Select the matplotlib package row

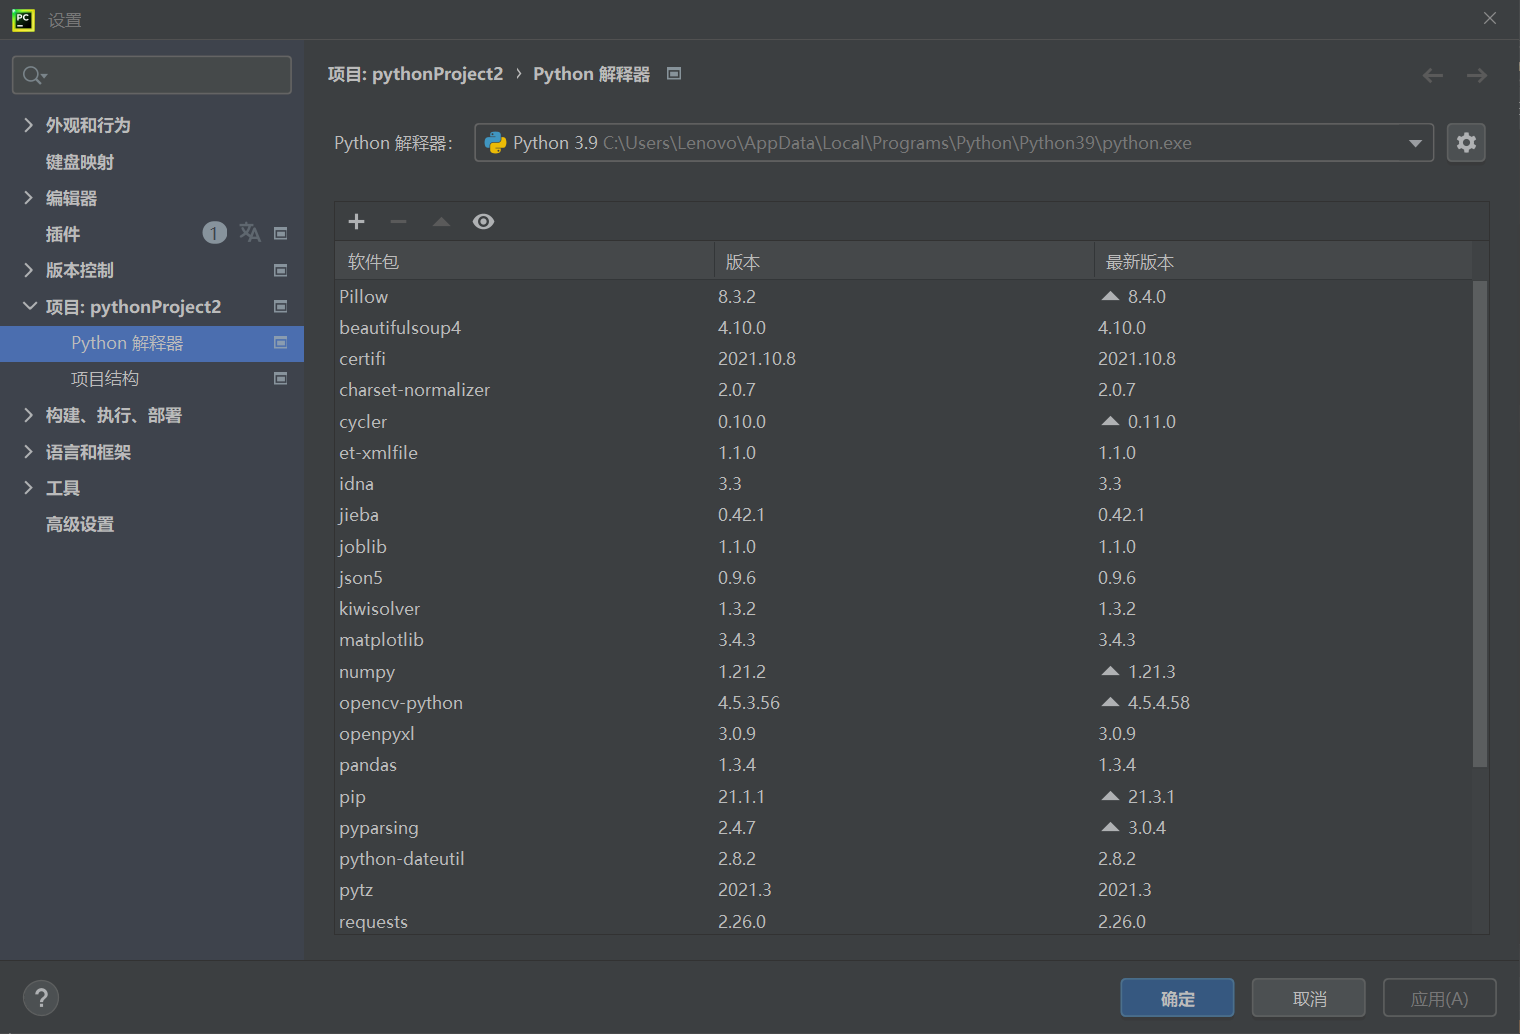[904, 639]
